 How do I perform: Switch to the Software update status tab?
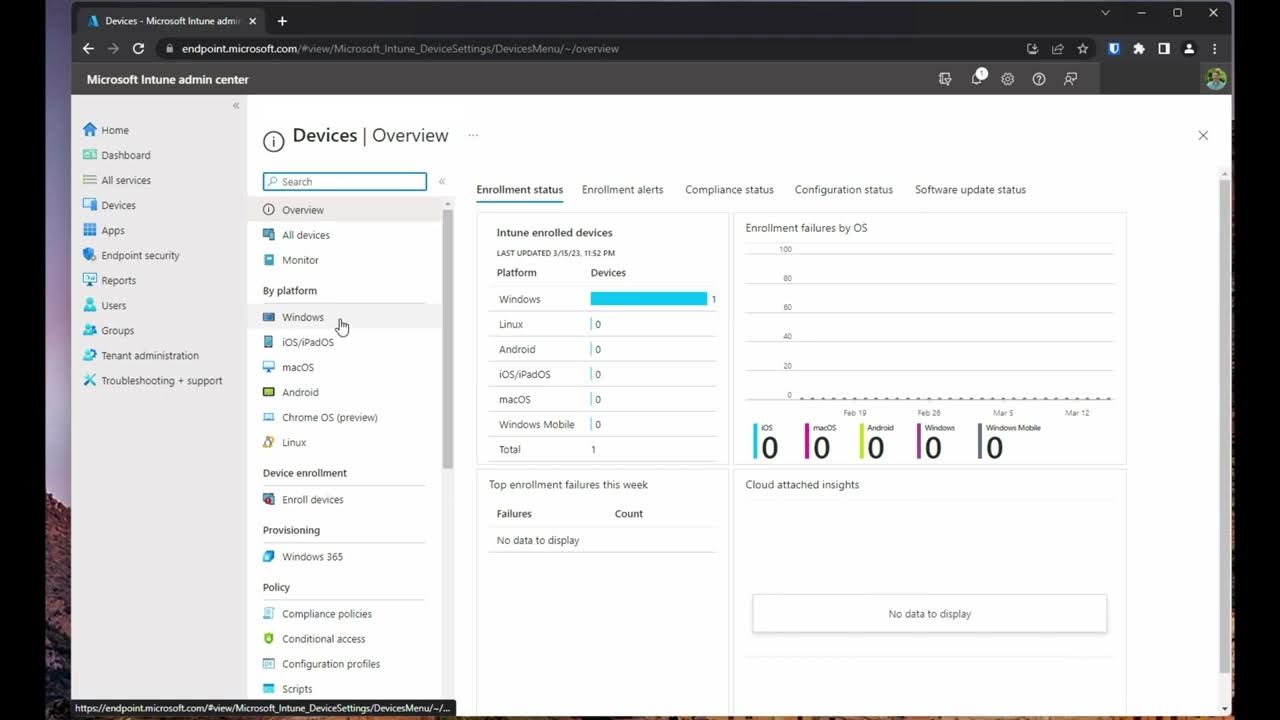tap(970, 189)
